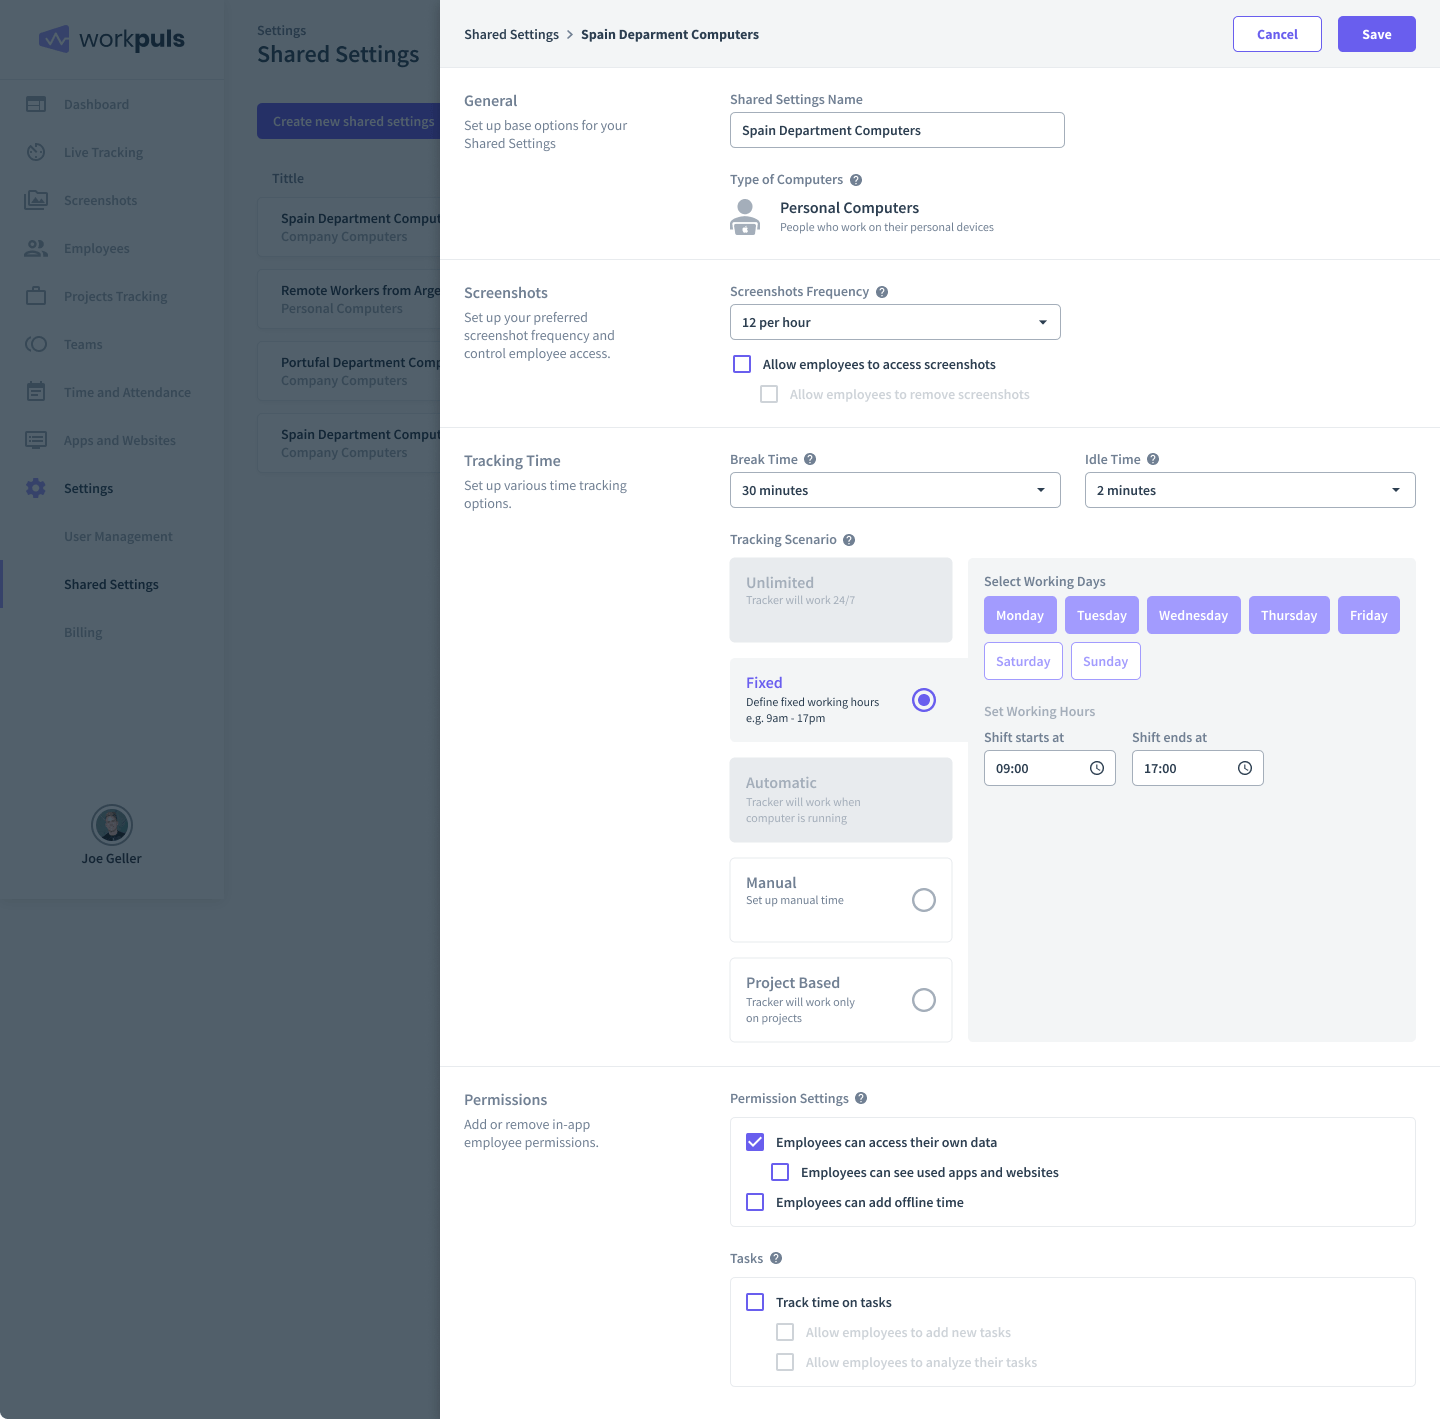Save the Spain Department Computers settings

tap(1376, 33)
